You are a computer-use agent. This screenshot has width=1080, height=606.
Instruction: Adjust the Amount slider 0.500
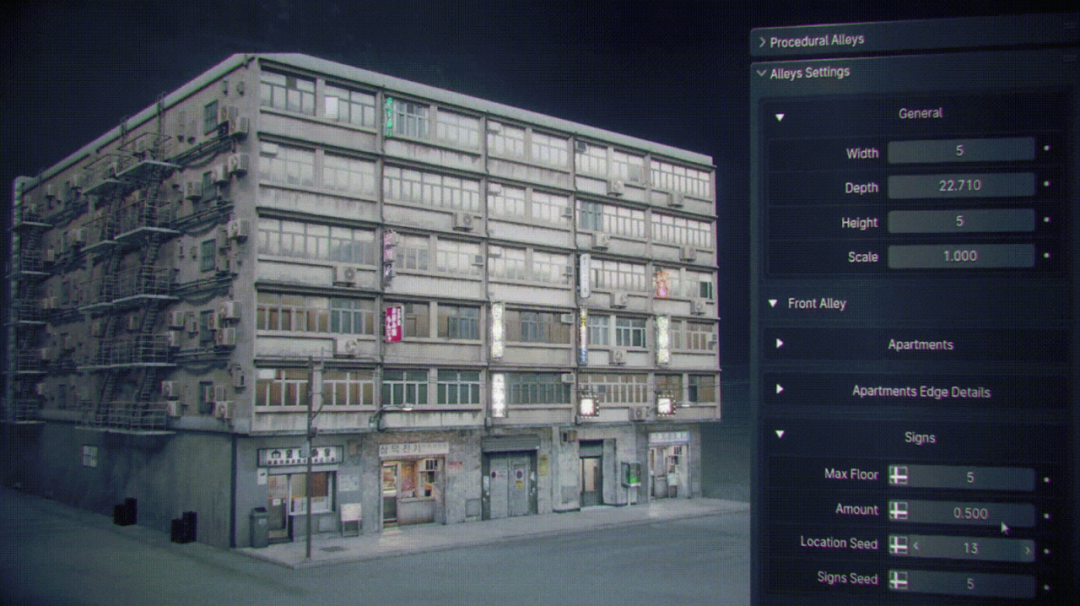(x=971, y=513)
